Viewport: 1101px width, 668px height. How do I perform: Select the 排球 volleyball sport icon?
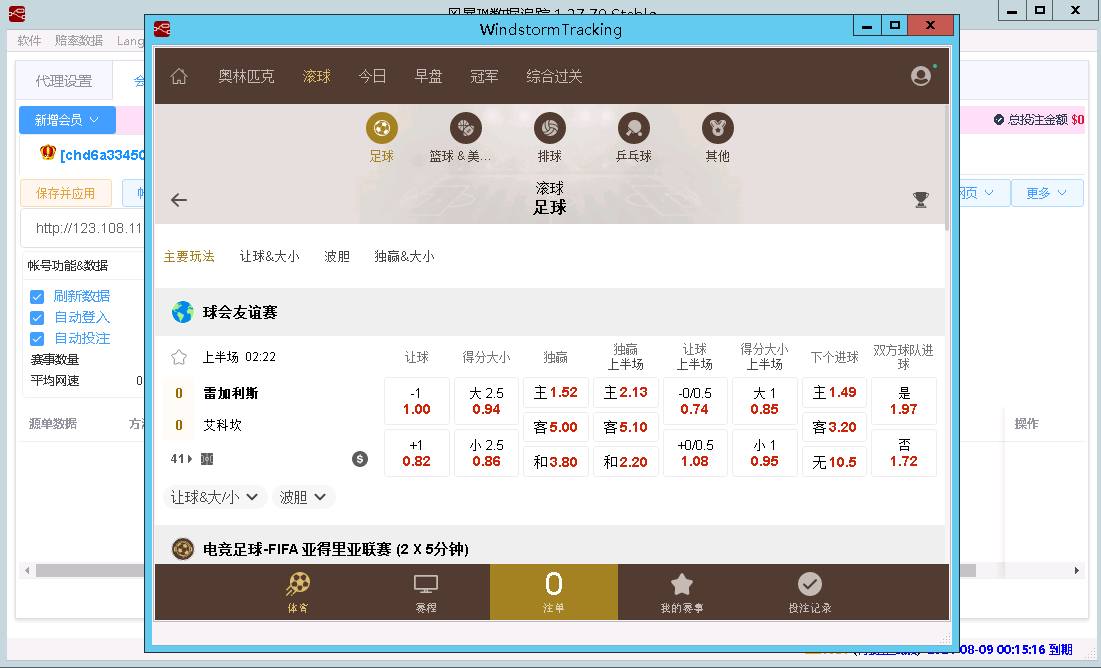tap(550, 128)
